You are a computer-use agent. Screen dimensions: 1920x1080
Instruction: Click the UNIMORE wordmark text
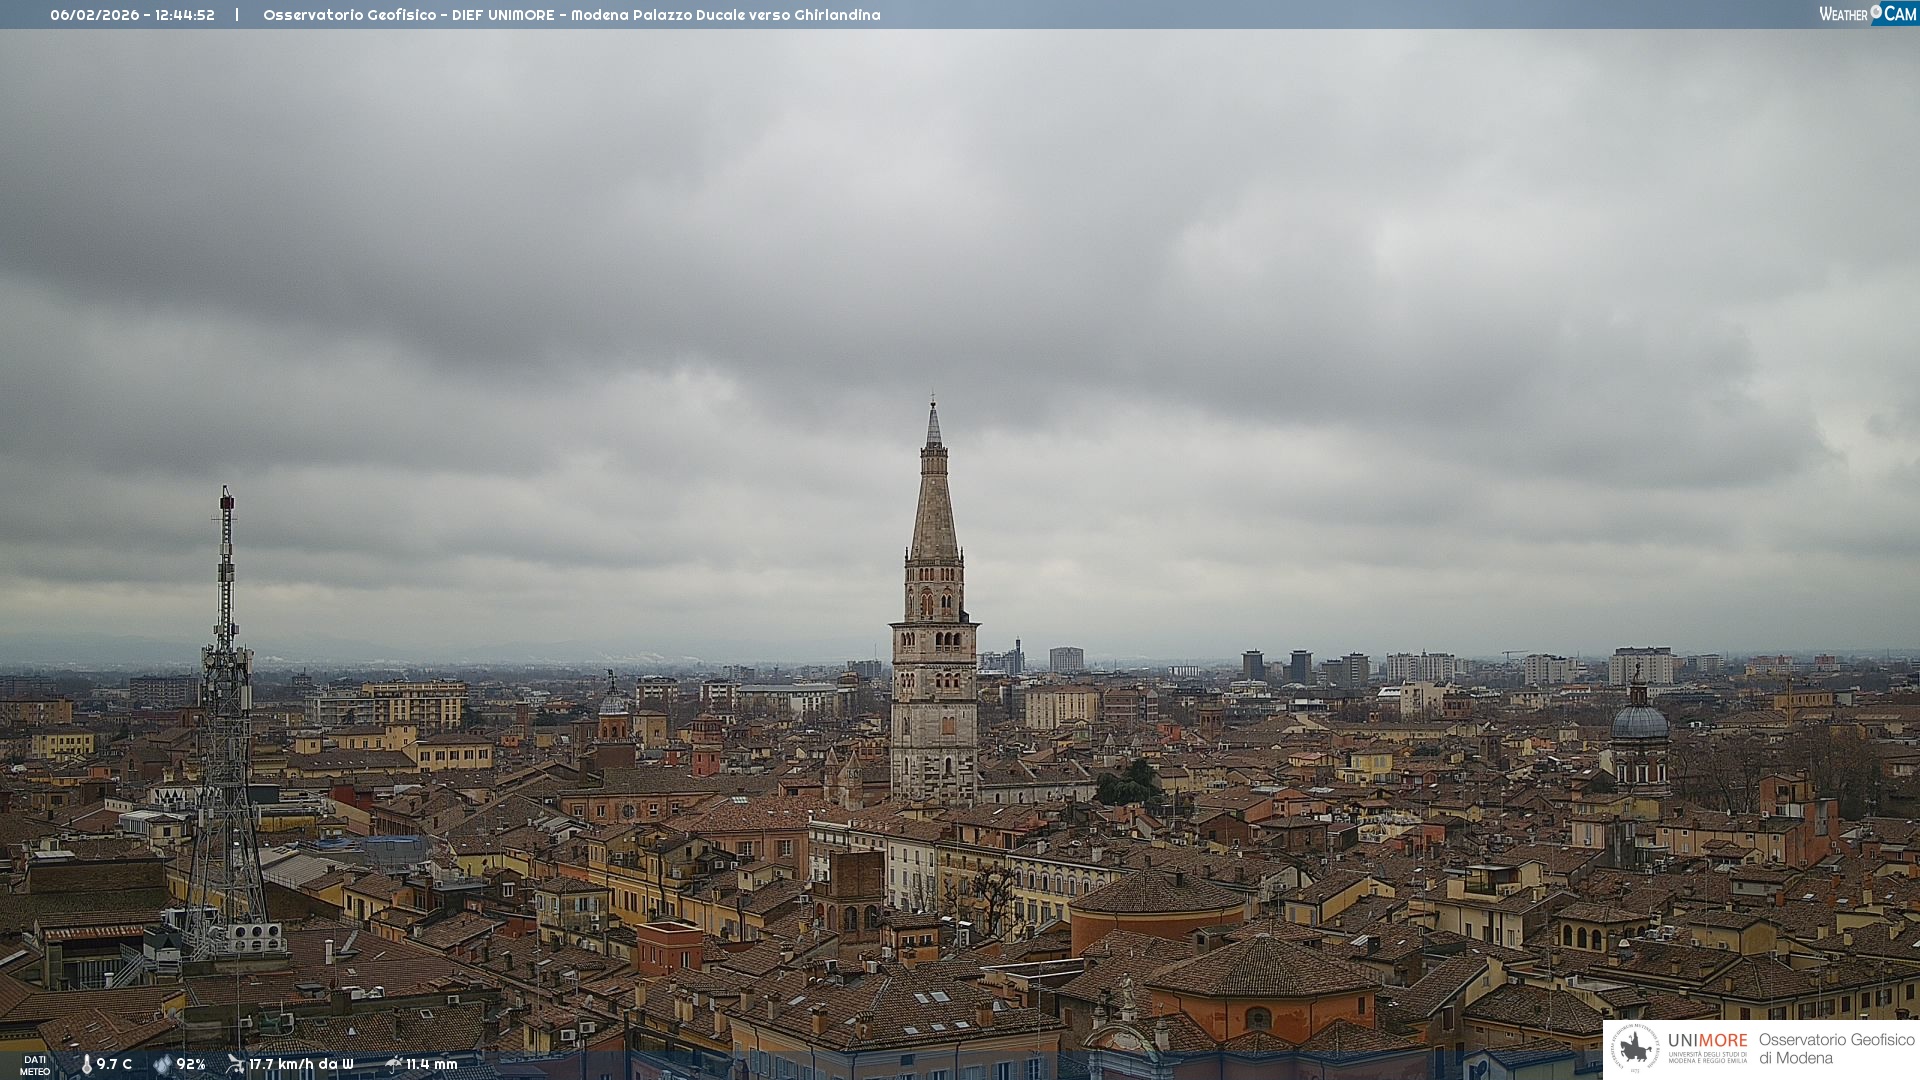click(x=1707, y=1041)
